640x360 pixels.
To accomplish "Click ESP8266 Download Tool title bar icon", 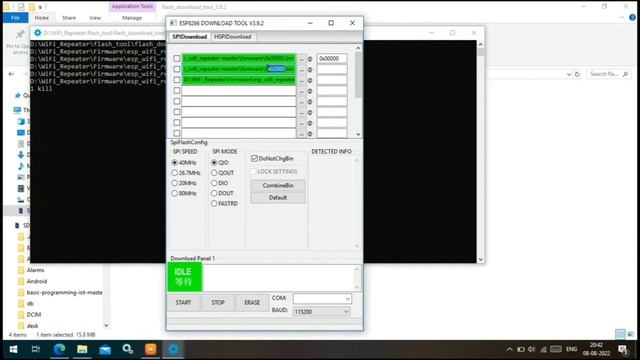I will coord(173,23).
